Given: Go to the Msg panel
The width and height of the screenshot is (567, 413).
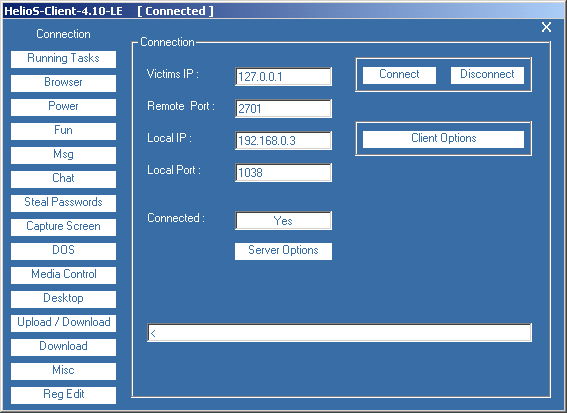Looking at the screenshot, I should [x=63, y=155].
